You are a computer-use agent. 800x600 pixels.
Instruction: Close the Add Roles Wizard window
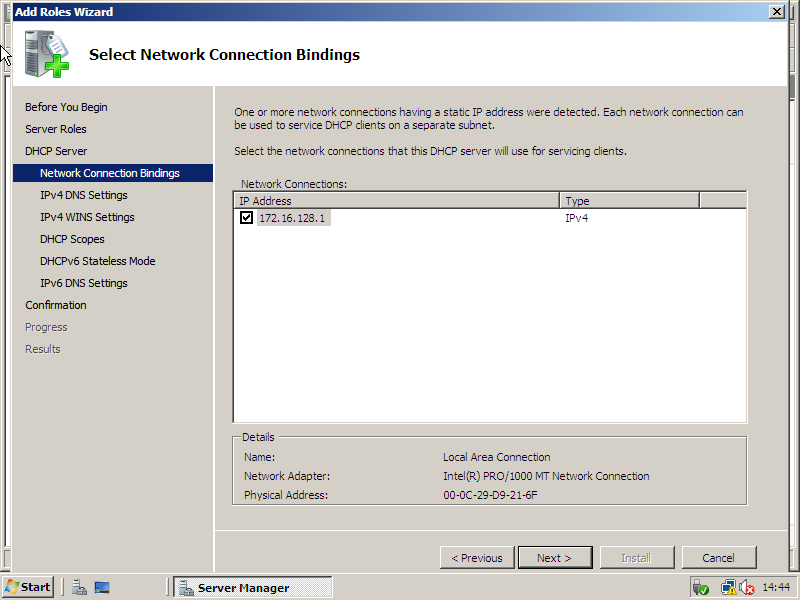click(776, 11)
